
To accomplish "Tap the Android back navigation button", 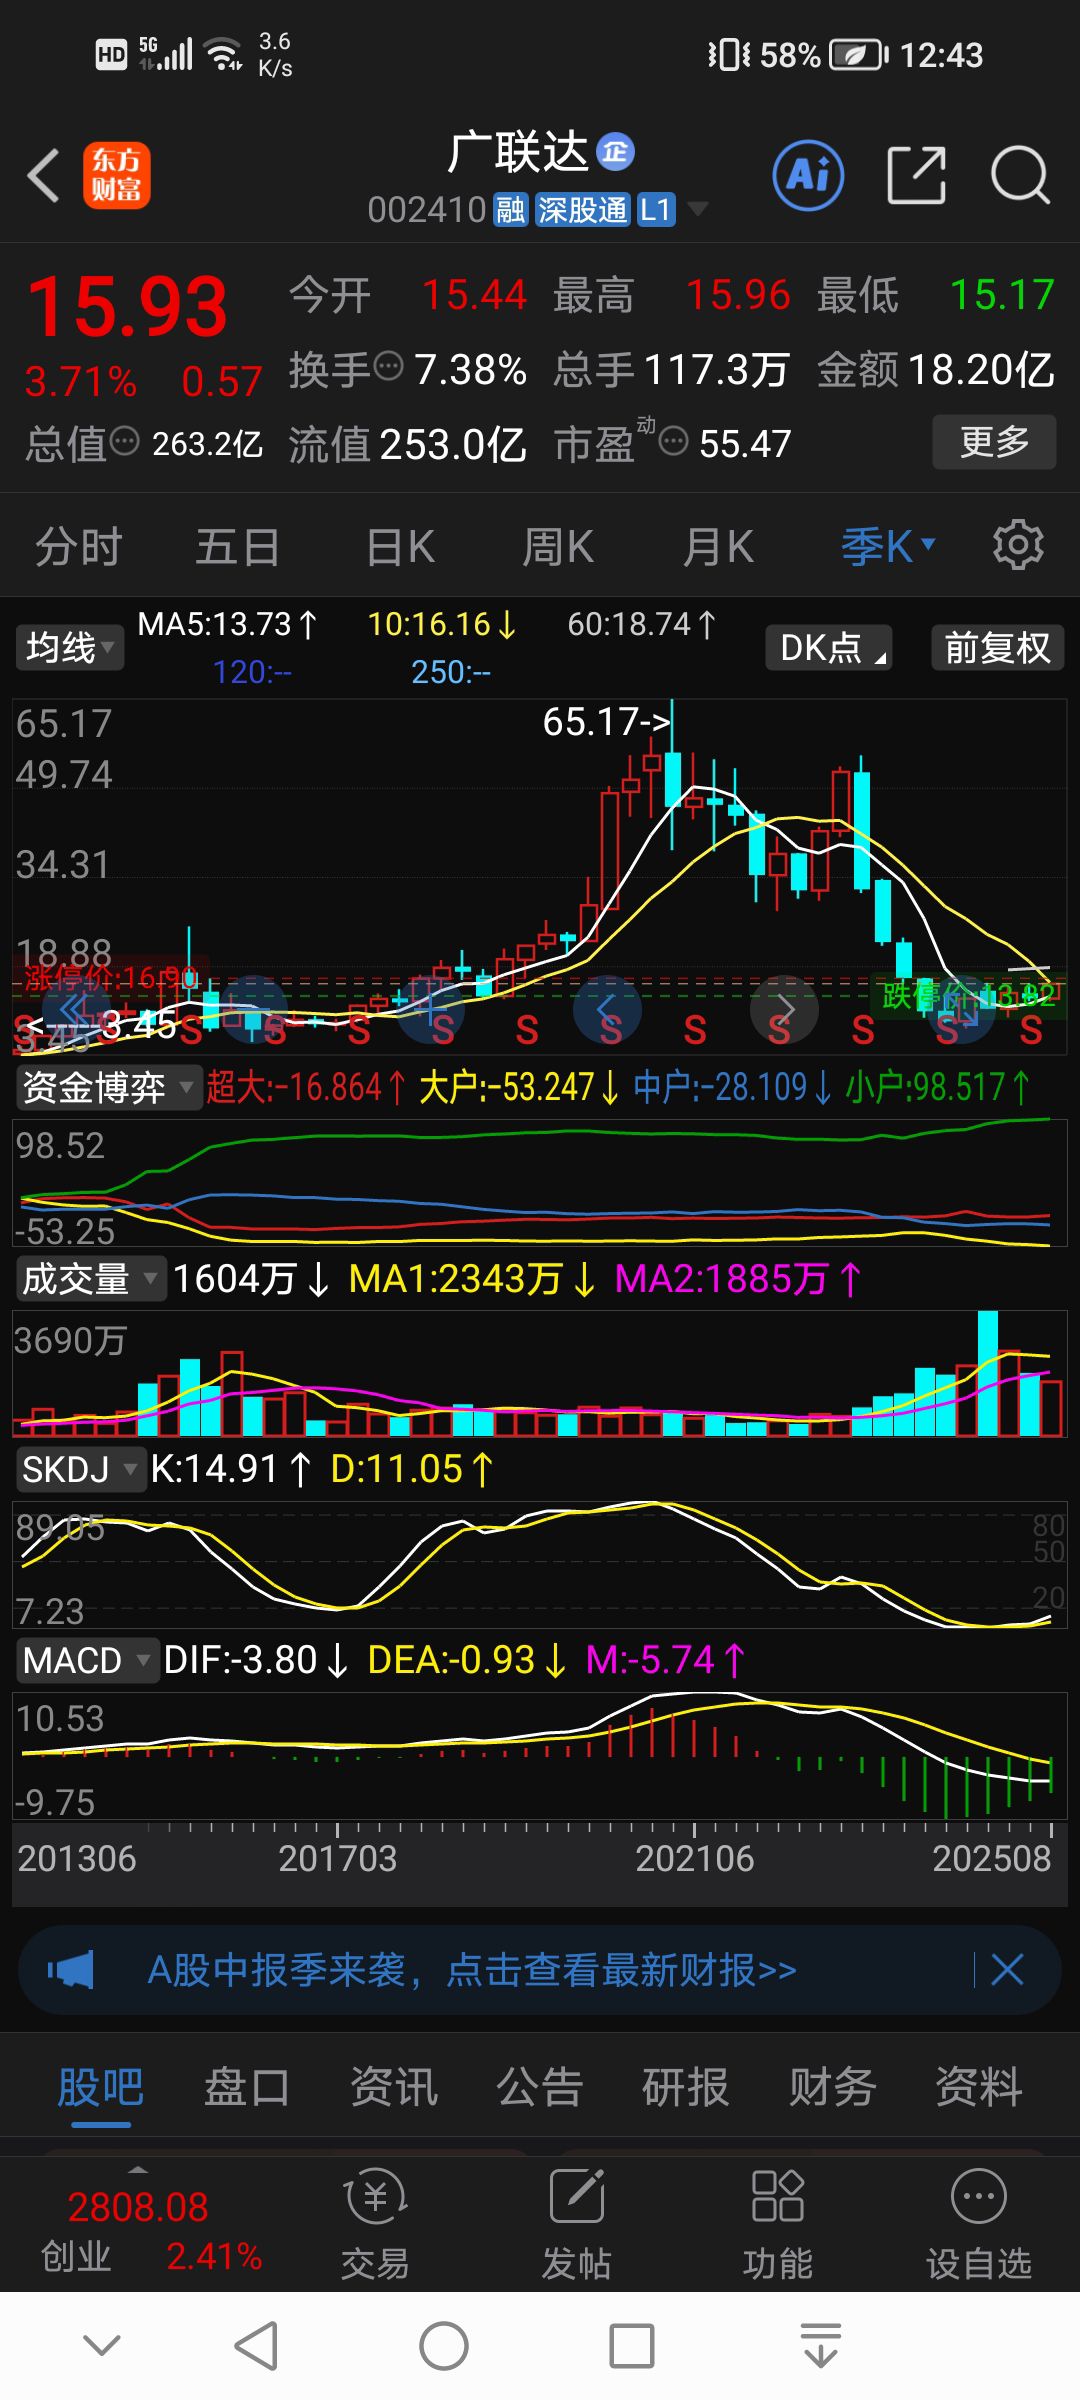I will tap(256, 2346).
